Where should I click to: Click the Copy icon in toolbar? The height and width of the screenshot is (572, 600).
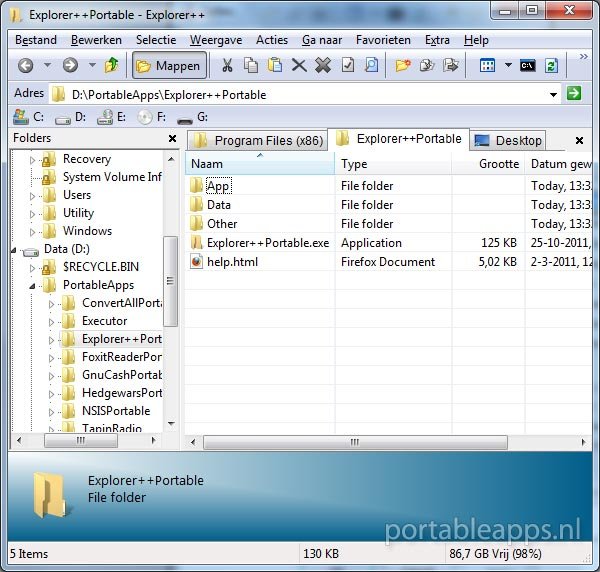click(251, 65)
